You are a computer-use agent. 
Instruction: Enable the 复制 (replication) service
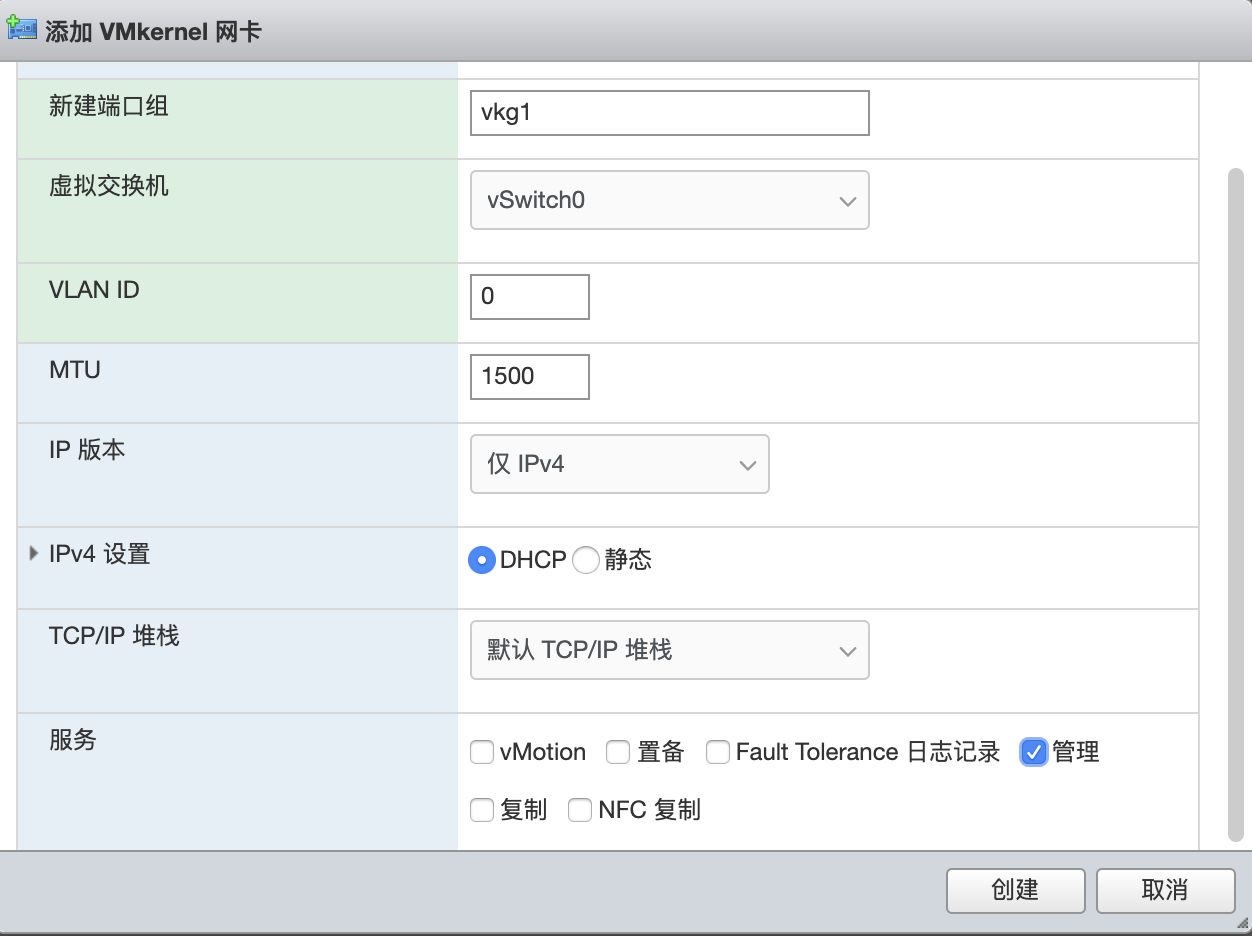click(482, 810)
